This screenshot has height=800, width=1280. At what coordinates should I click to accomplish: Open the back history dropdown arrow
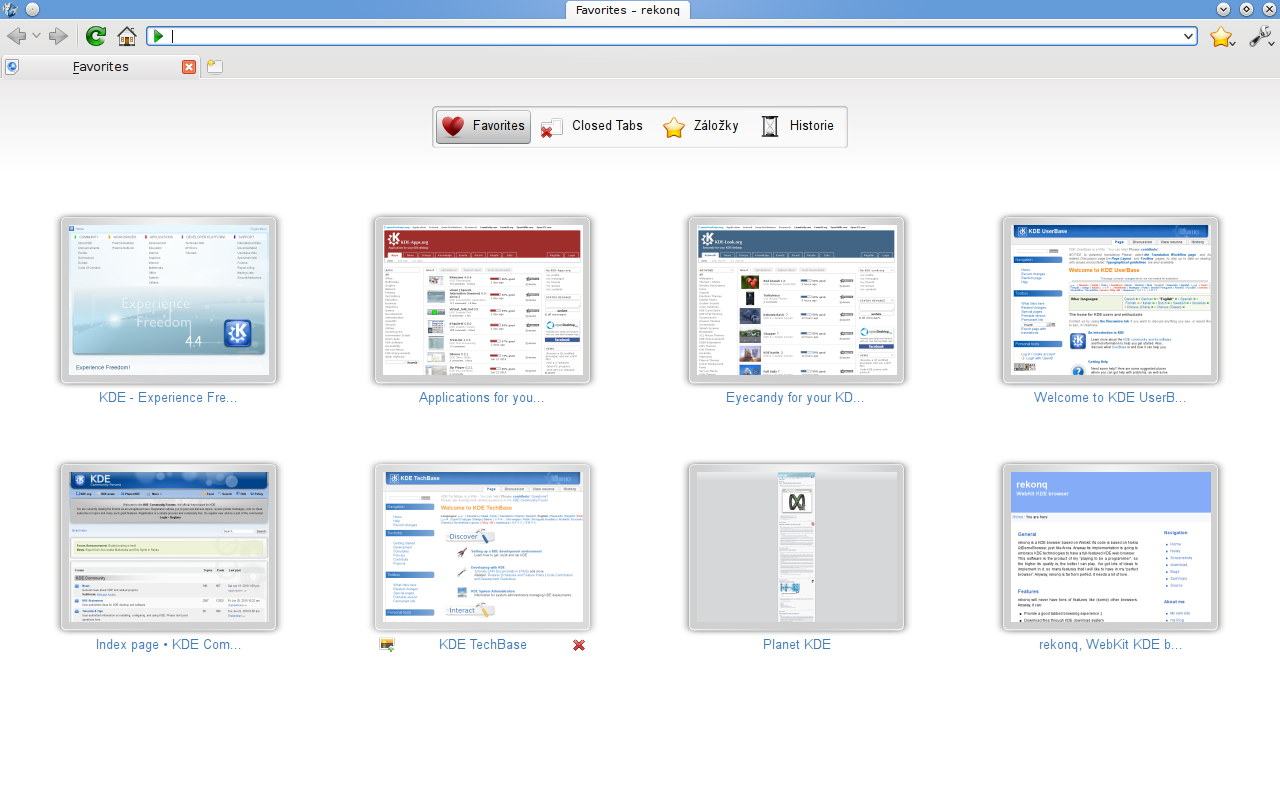pyautogui.click(x=37, y=37)
